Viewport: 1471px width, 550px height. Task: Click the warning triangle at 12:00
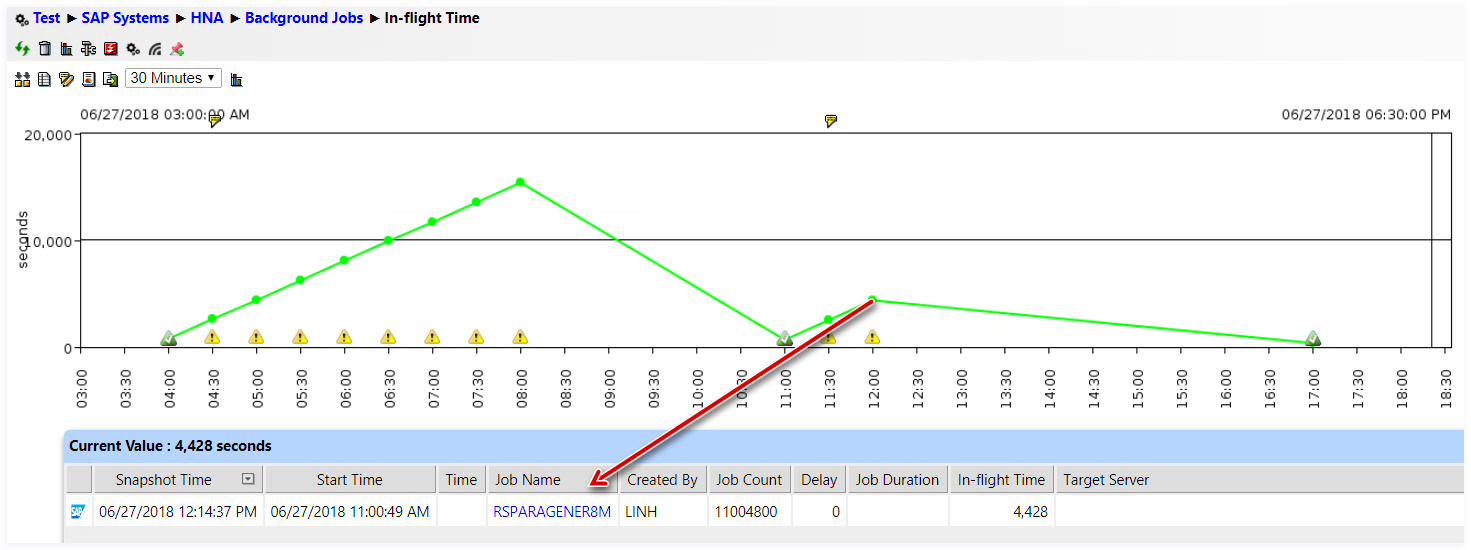pyautogui.click(x=872, y=338)
